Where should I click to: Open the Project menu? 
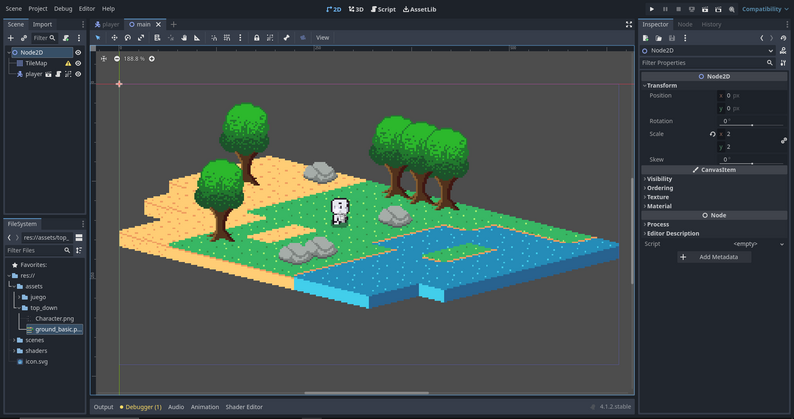38,9
